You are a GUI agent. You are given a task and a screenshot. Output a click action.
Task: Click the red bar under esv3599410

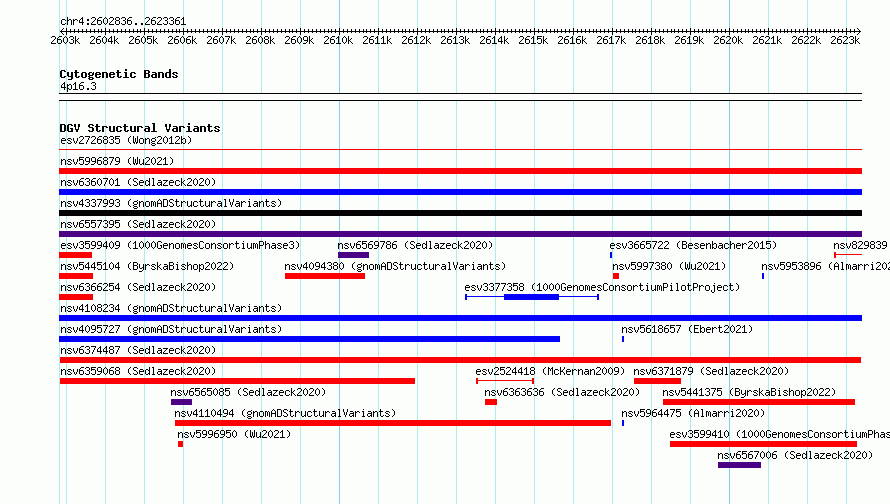[x=763, y=444]
